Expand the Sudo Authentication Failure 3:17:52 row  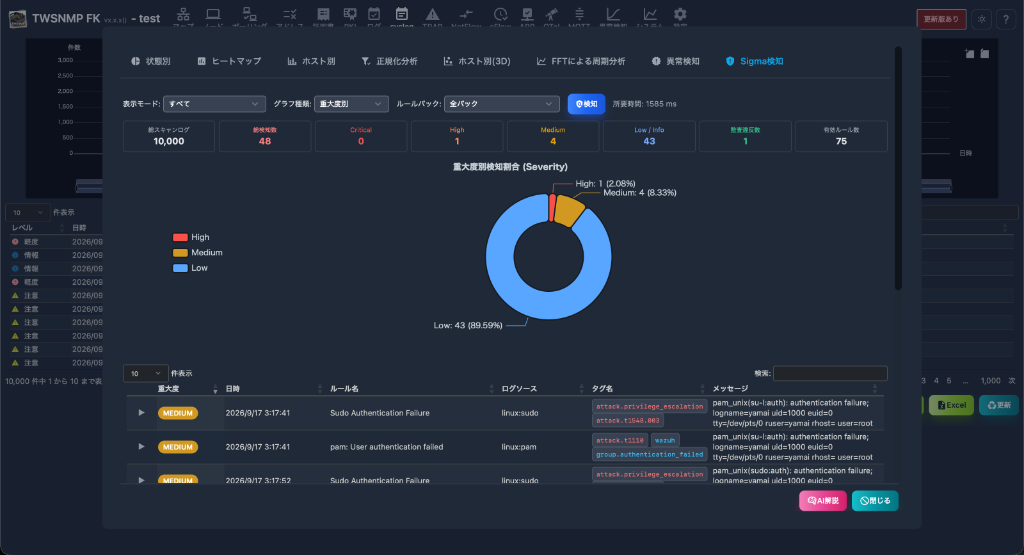point(141,480)
